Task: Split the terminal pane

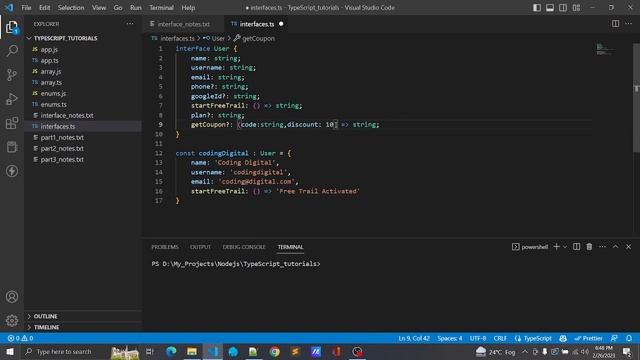Action: click(576, 247)
